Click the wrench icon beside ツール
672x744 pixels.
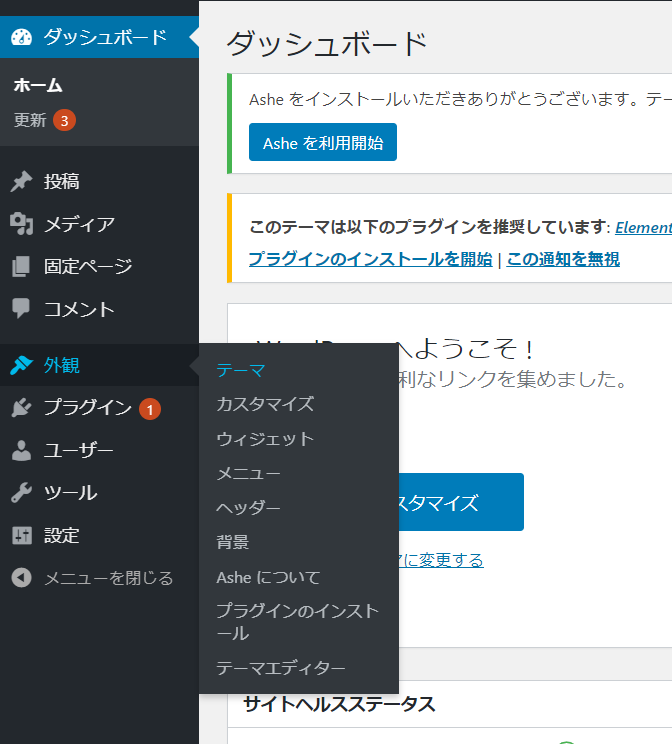[x=21, y=493]
